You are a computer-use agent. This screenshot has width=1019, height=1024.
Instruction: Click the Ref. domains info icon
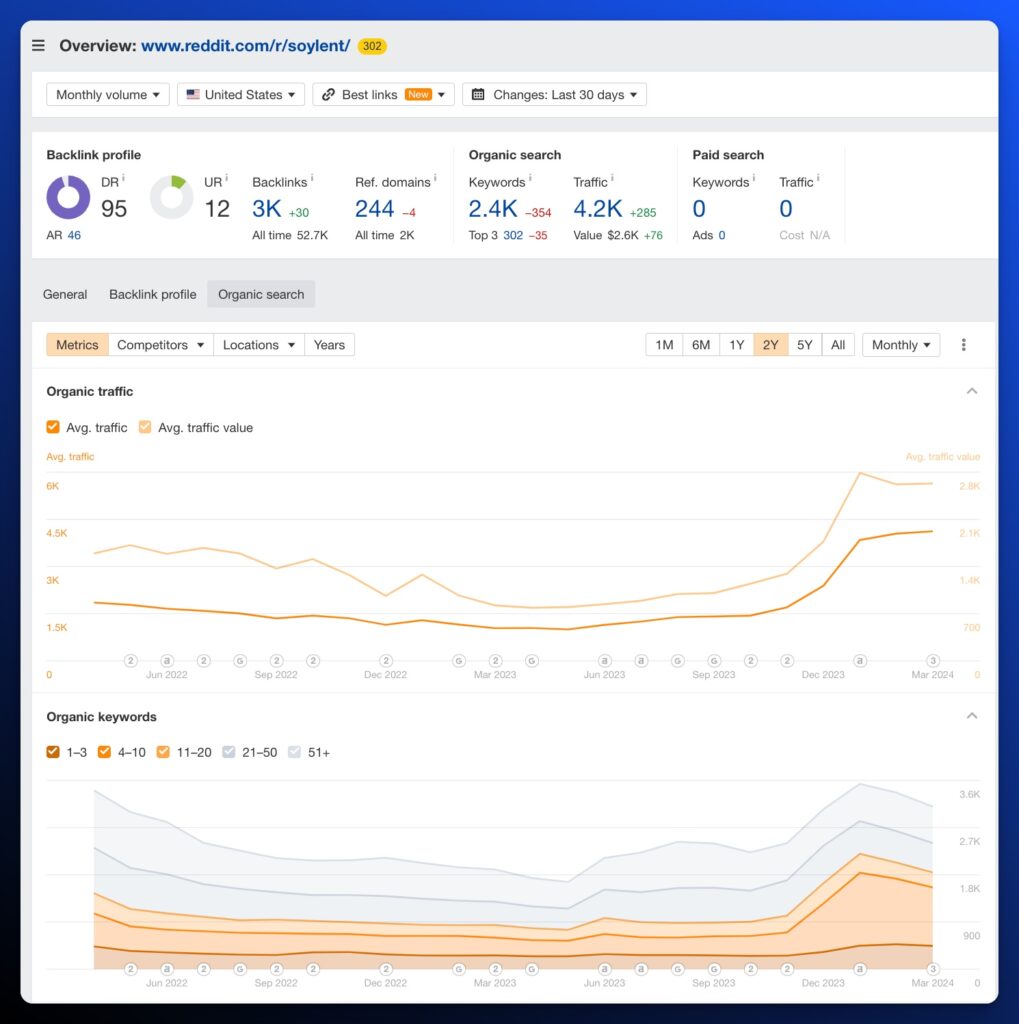[x=436, y=178]
